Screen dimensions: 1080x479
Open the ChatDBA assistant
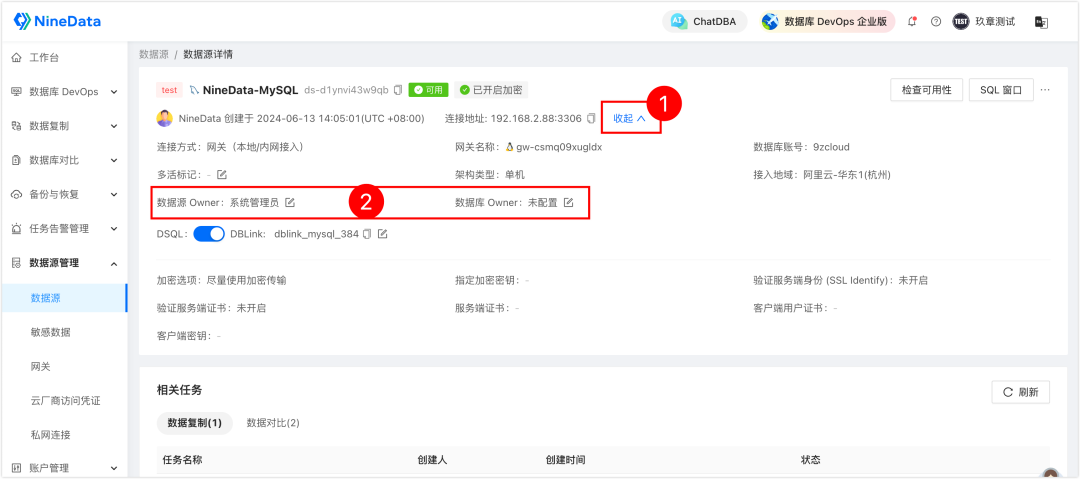point(705,21)
